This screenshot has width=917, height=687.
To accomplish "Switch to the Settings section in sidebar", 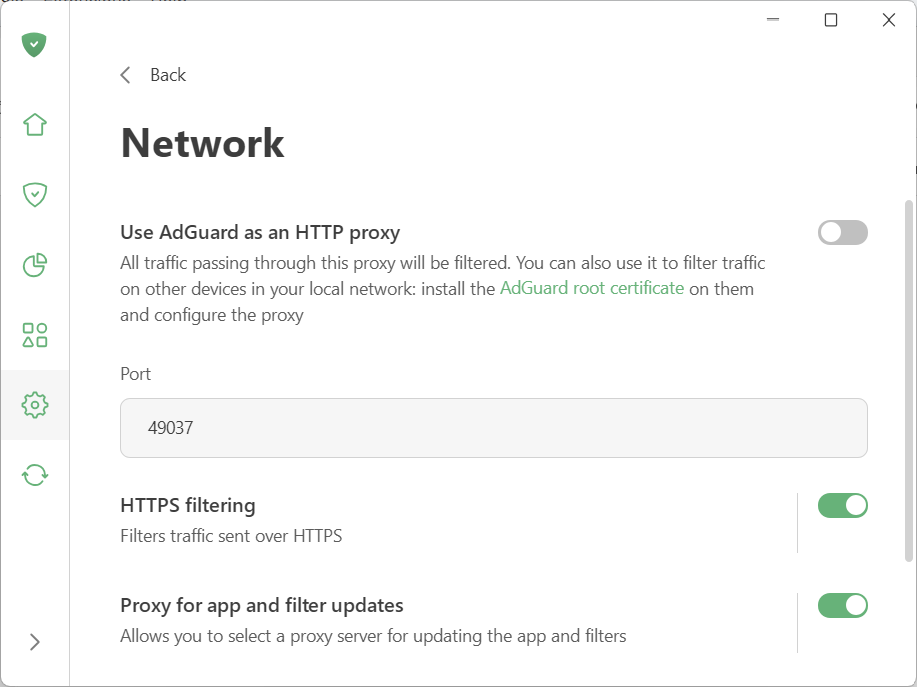I will click(33, 405).
